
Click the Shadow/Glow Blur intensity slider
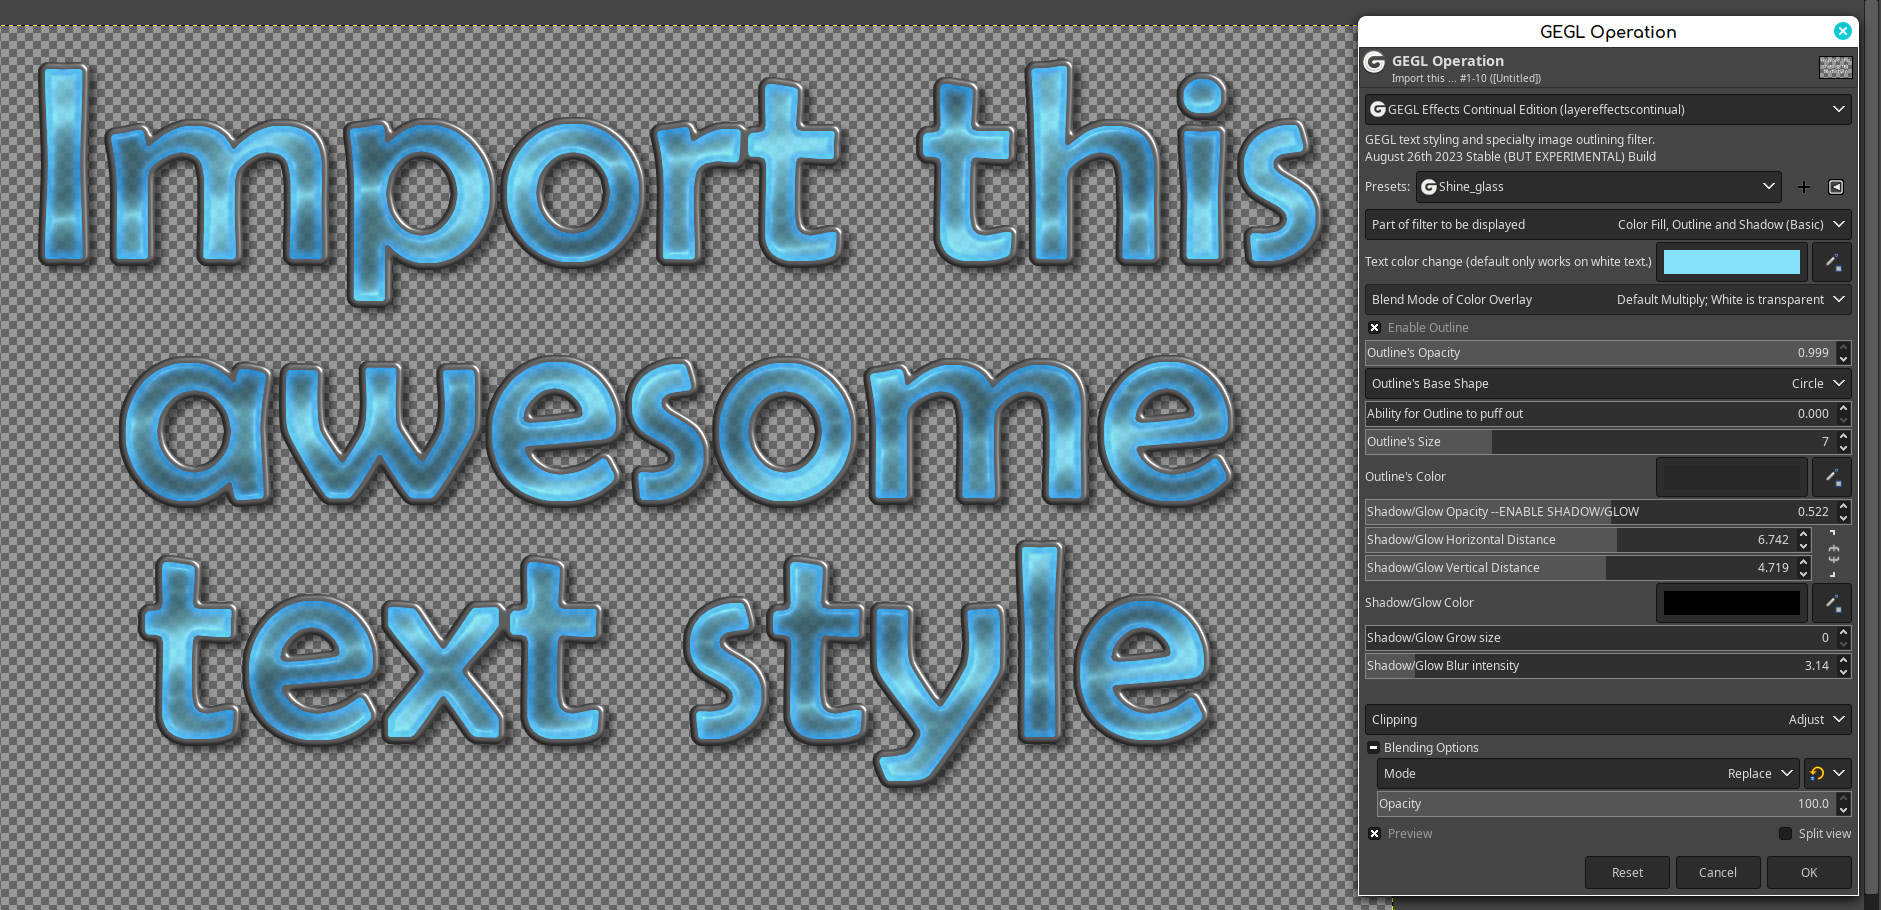point(1600,666)
